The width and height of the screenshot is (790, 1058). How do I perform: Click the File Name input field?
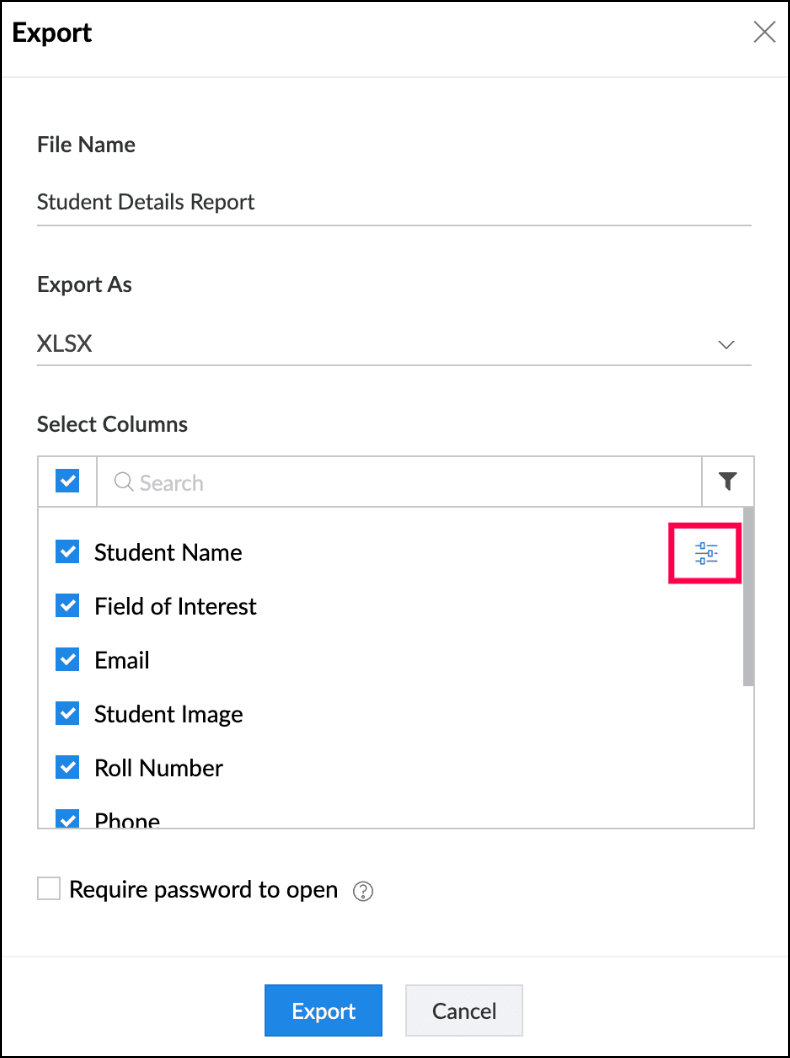pyautogui.click(x=393, y=202)
